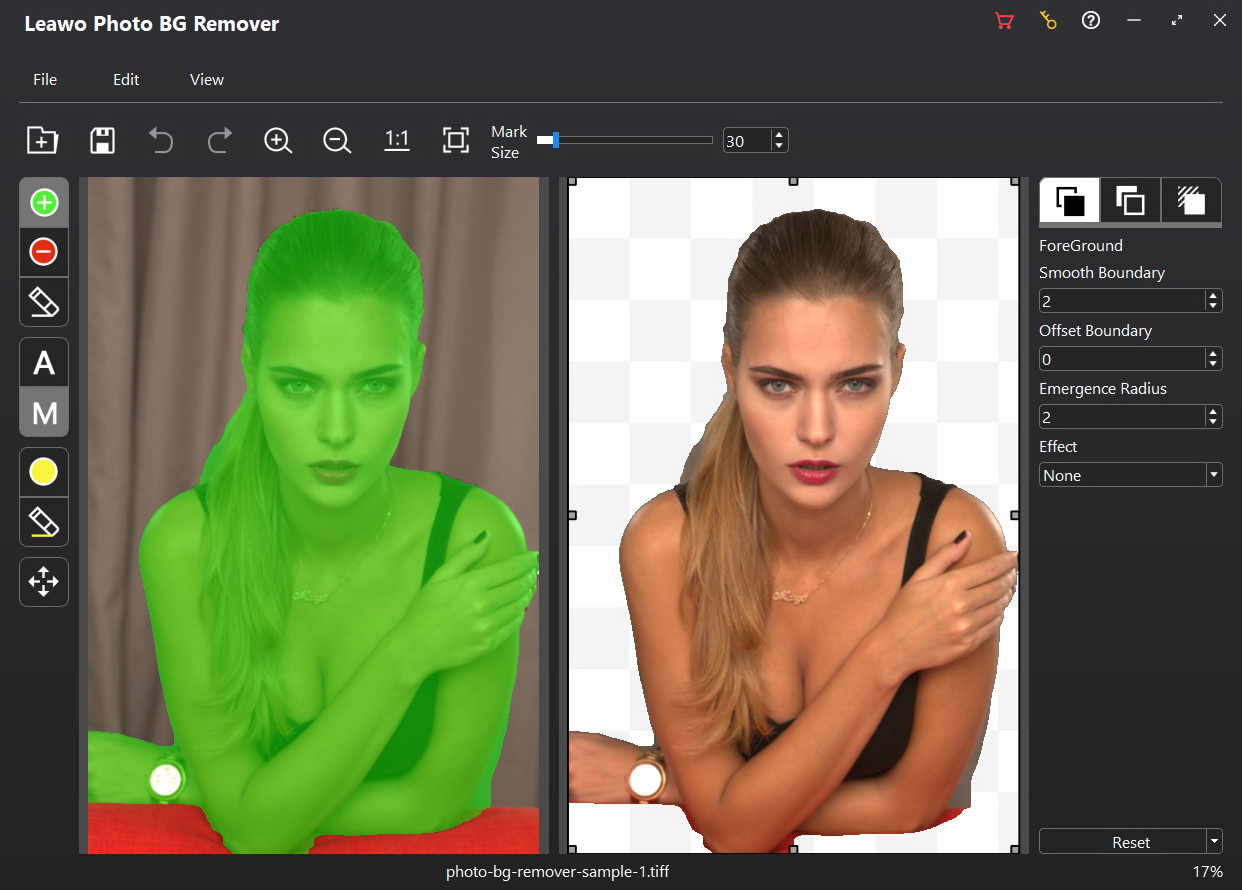This screenshot has height=890, width=1242.
Task: Open the File menu
Action: (45, 80)
